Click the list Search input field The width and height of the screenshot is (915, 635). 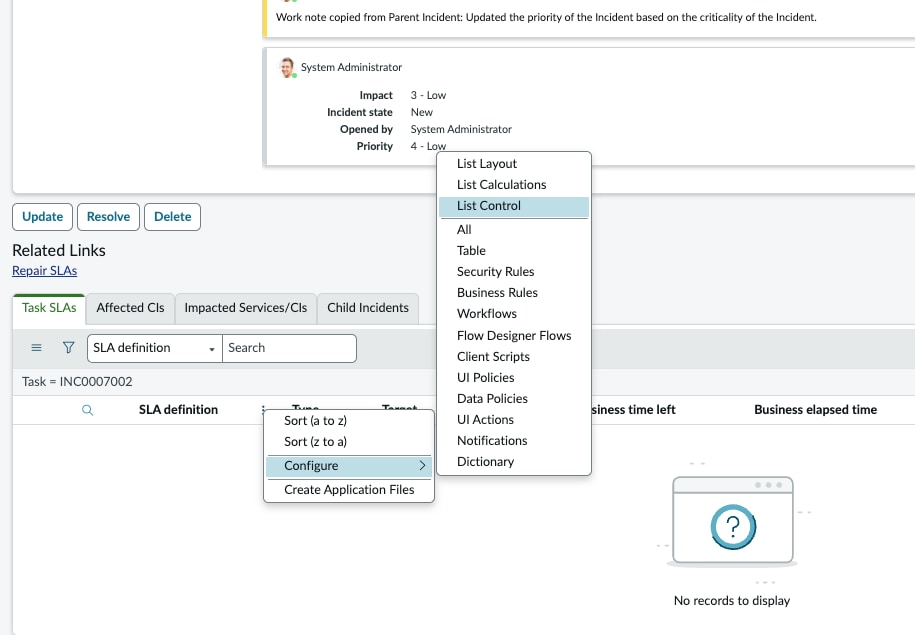[289, 348]
